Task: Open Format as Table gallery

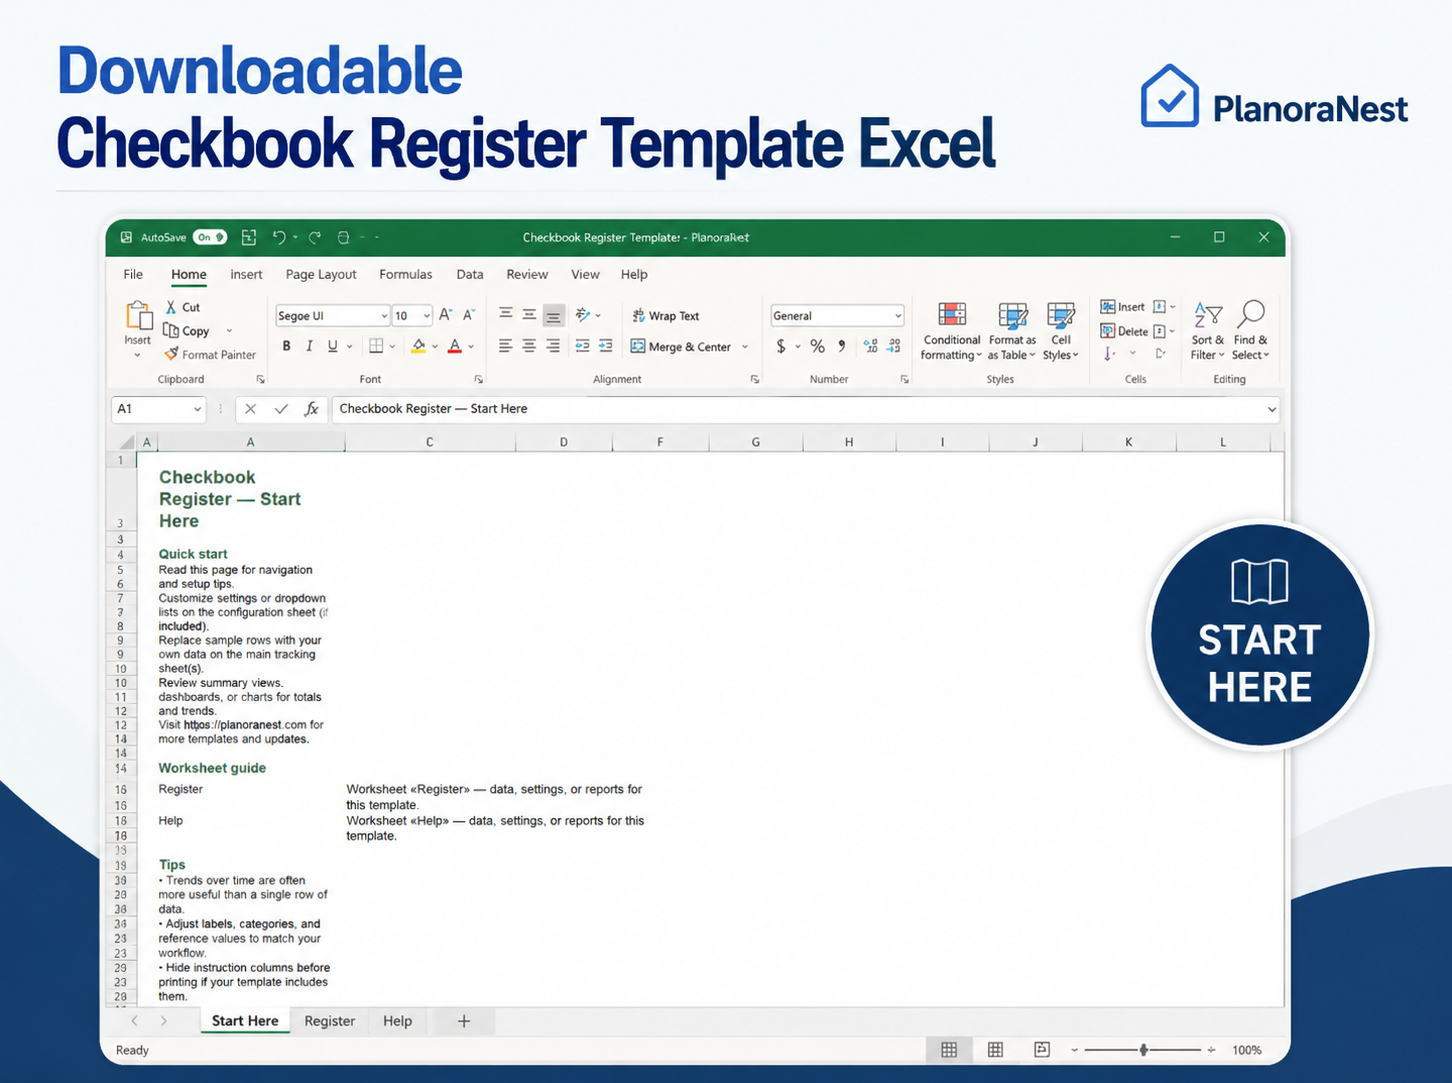Action: click(1012, 331)
